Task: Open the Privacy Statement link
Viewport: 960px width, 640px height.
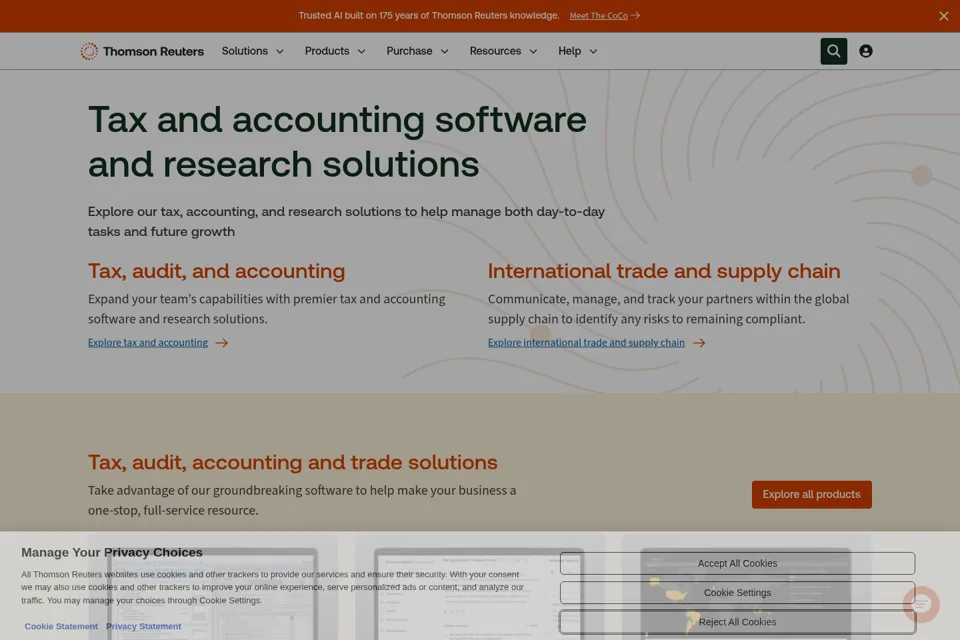Action: pyautogui.click(x=143, y=627)
